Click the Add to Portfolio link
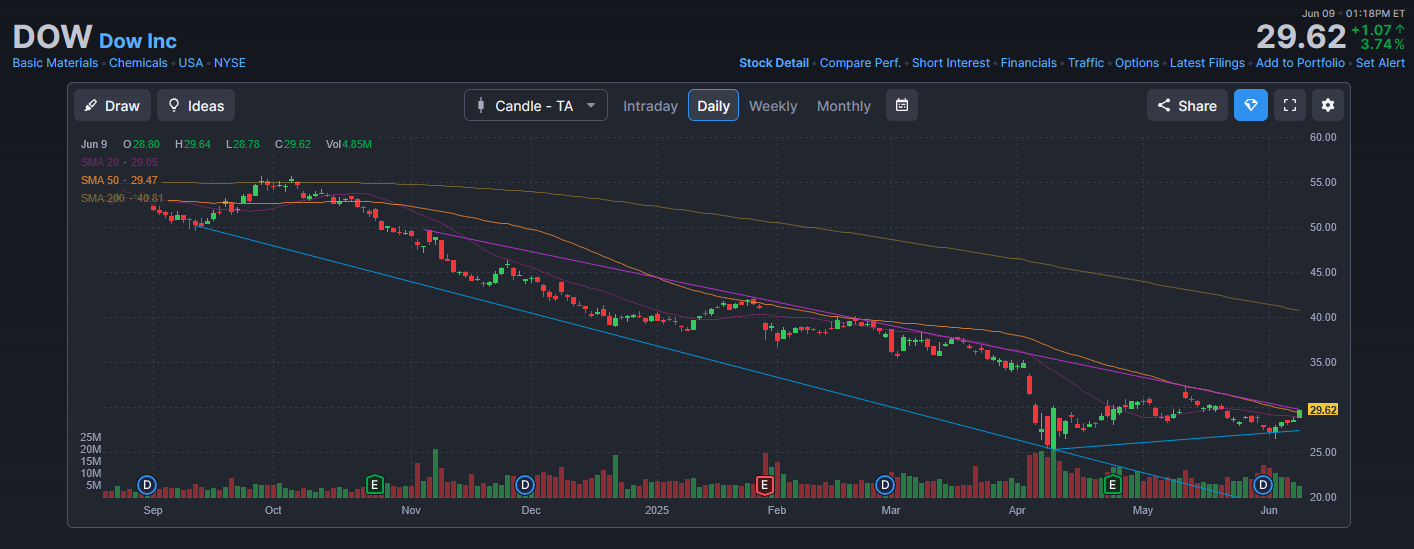The height and width of the screenshot is (549, 1414). click(x=1300, y=63)
